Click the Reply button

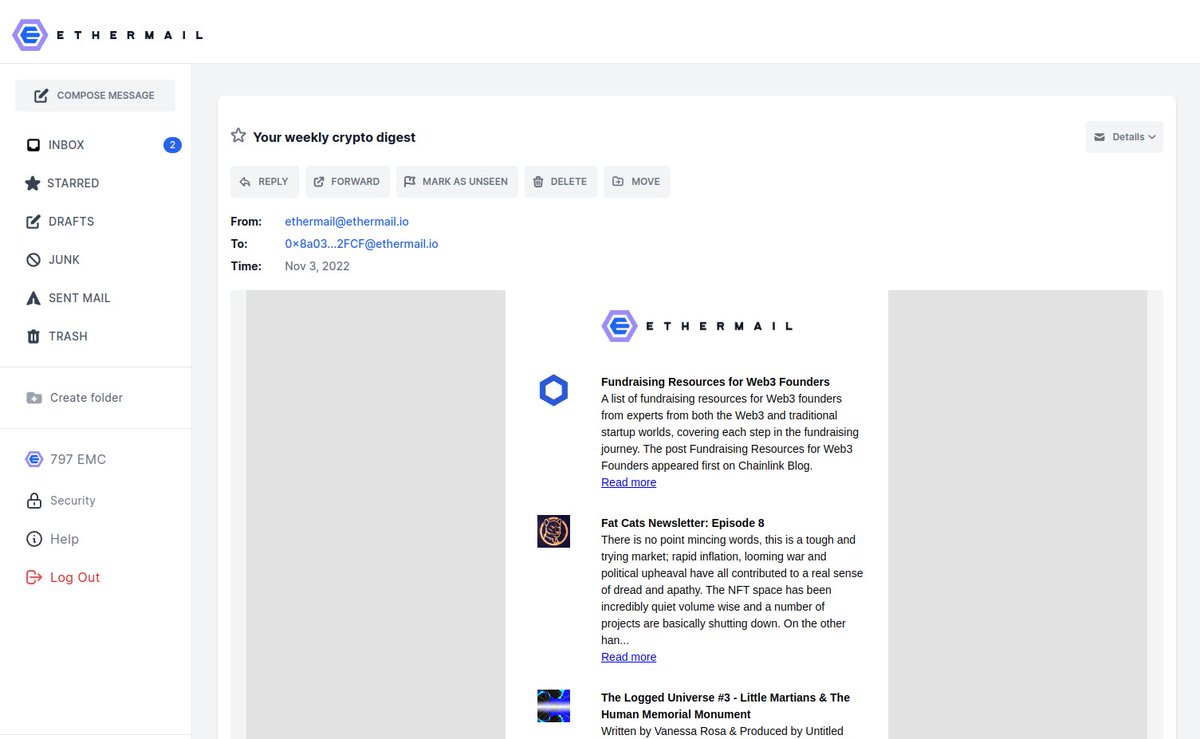264,181
